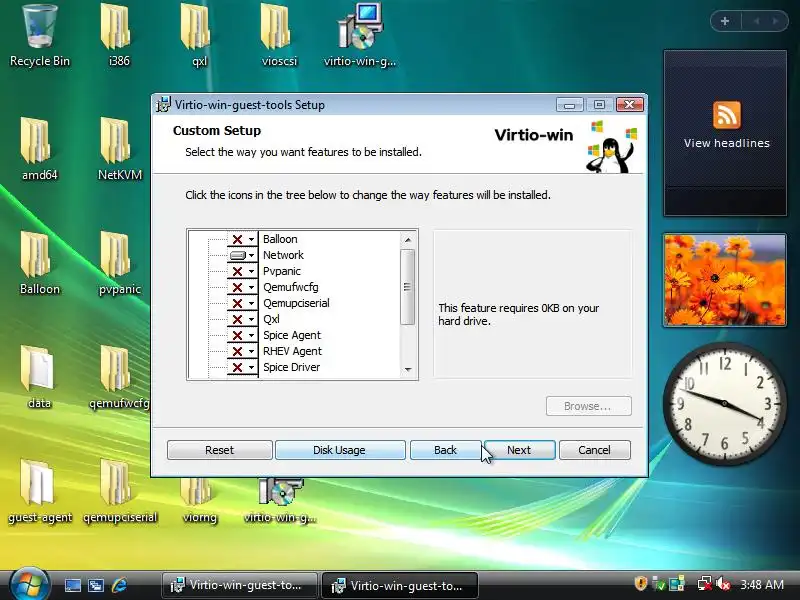Image resolution: width=800 pixels, height=600 pixels.
Task: Select the i386 folder icon
Action: click(x=119, y=36)
